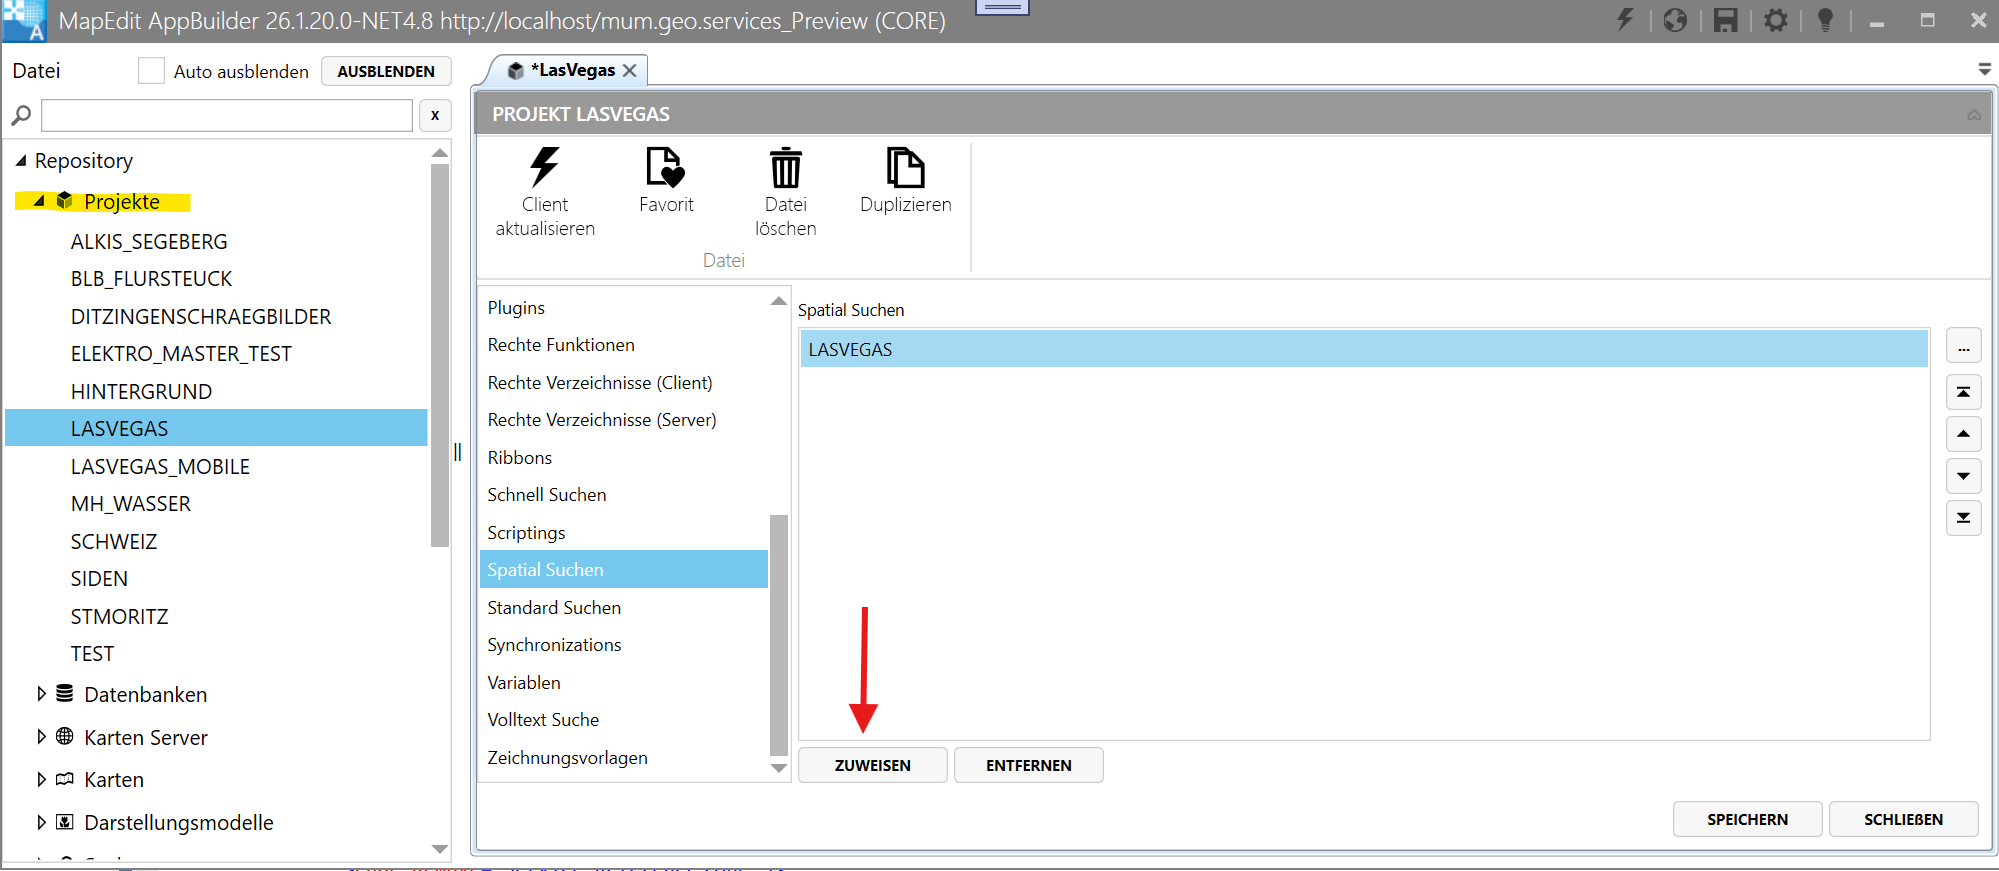Expand the Datenbanken tree node
1999x871 pixels.
41,694
